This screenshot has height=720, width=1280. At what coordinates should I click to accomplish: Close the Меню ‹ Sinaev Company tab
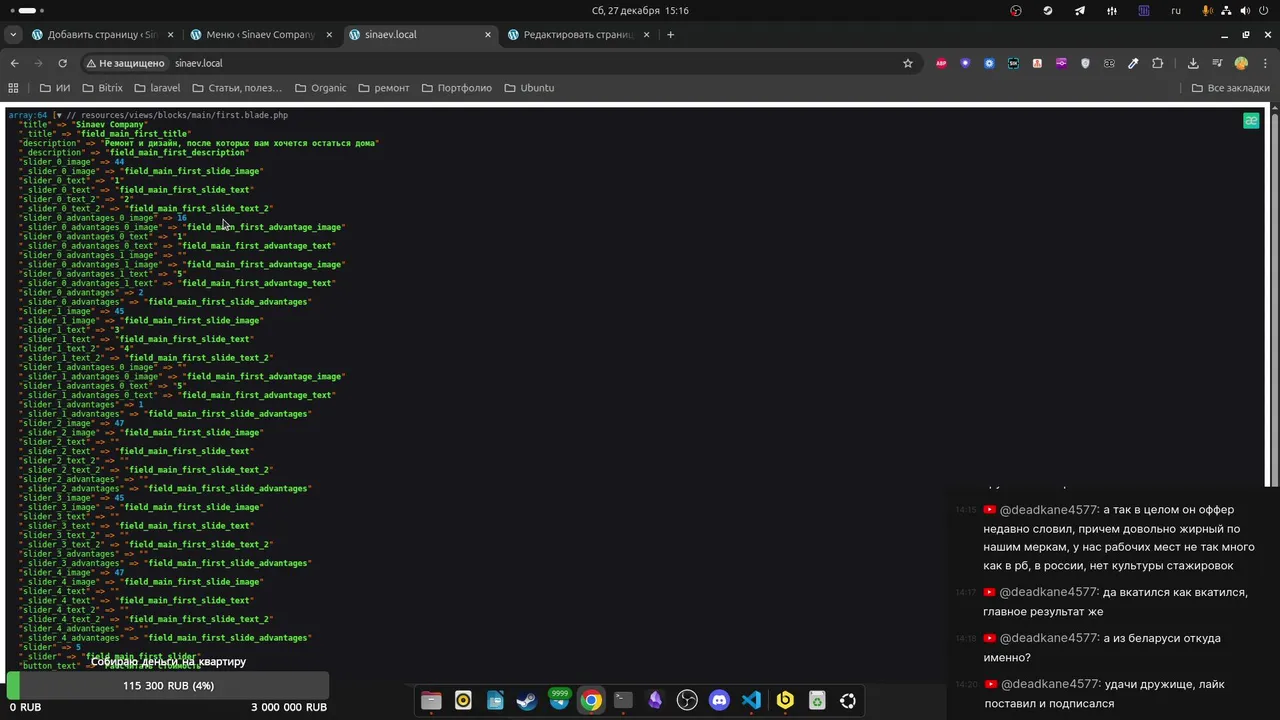(329, 35)
